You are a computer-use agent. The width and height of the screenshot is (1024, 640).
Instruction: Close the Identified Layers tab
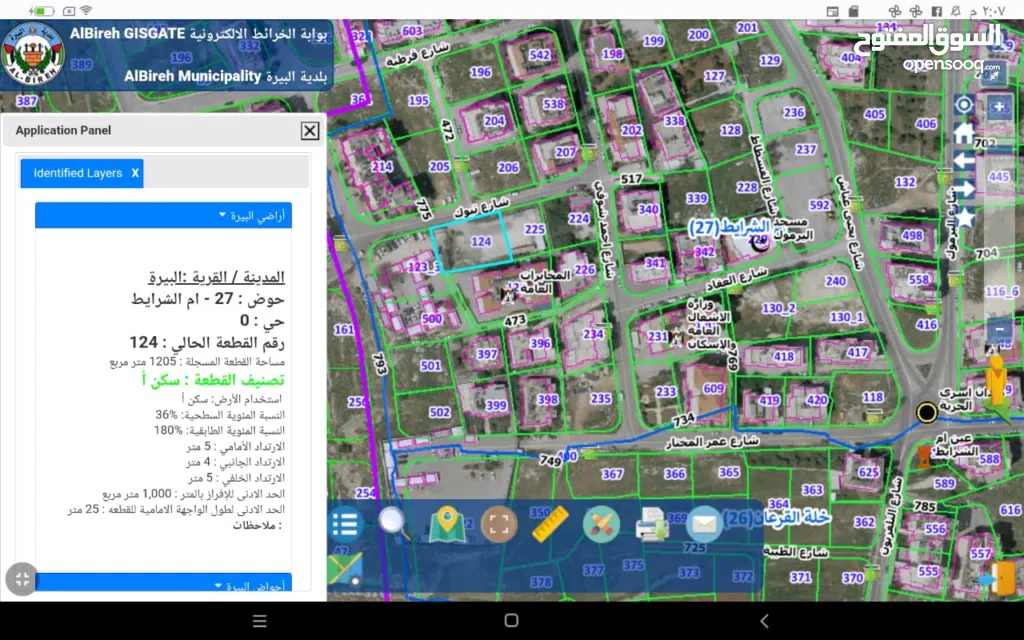pyautogui.click(x=135, y=173)
